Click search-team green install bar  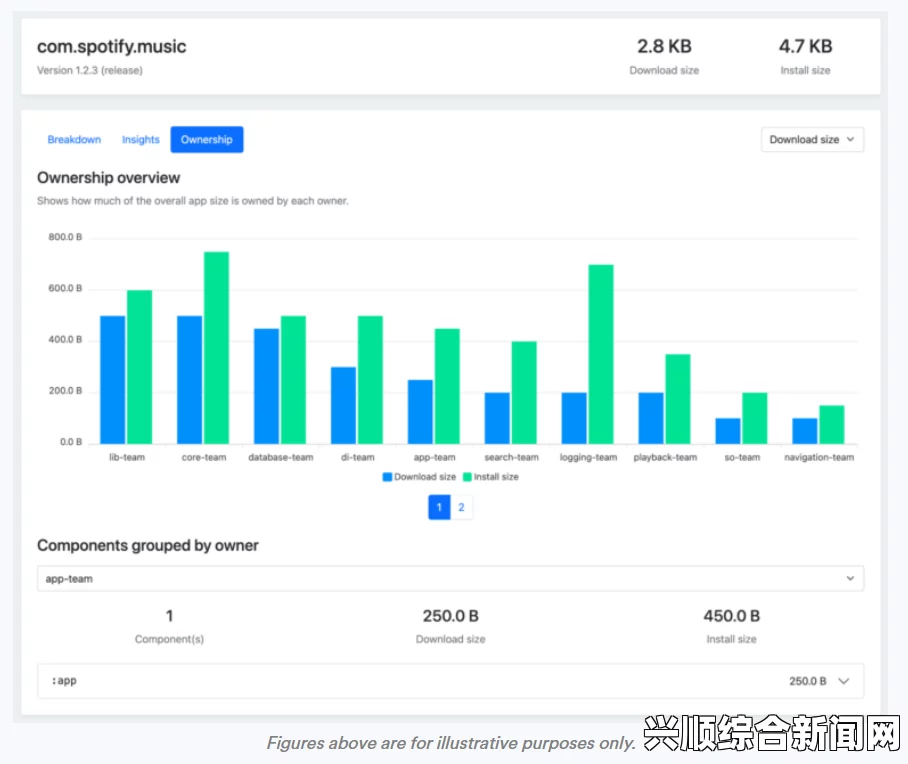pyautogui.click(x=524, y=393)
